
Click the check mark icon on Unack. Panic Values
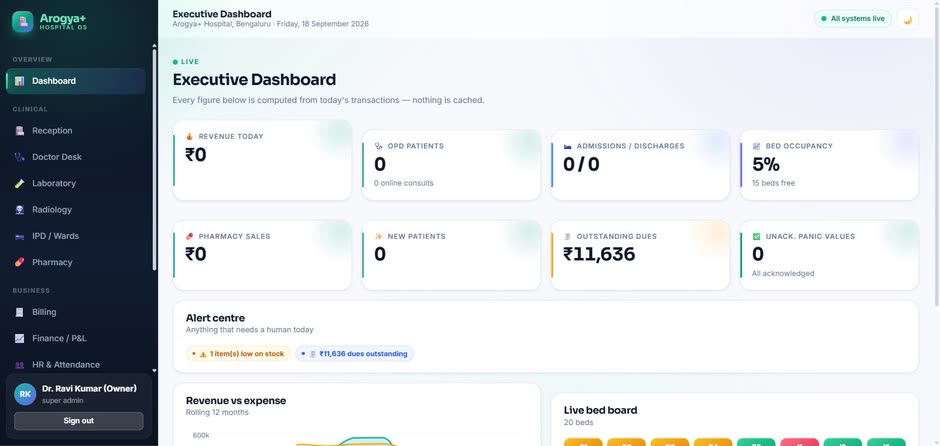757,237
